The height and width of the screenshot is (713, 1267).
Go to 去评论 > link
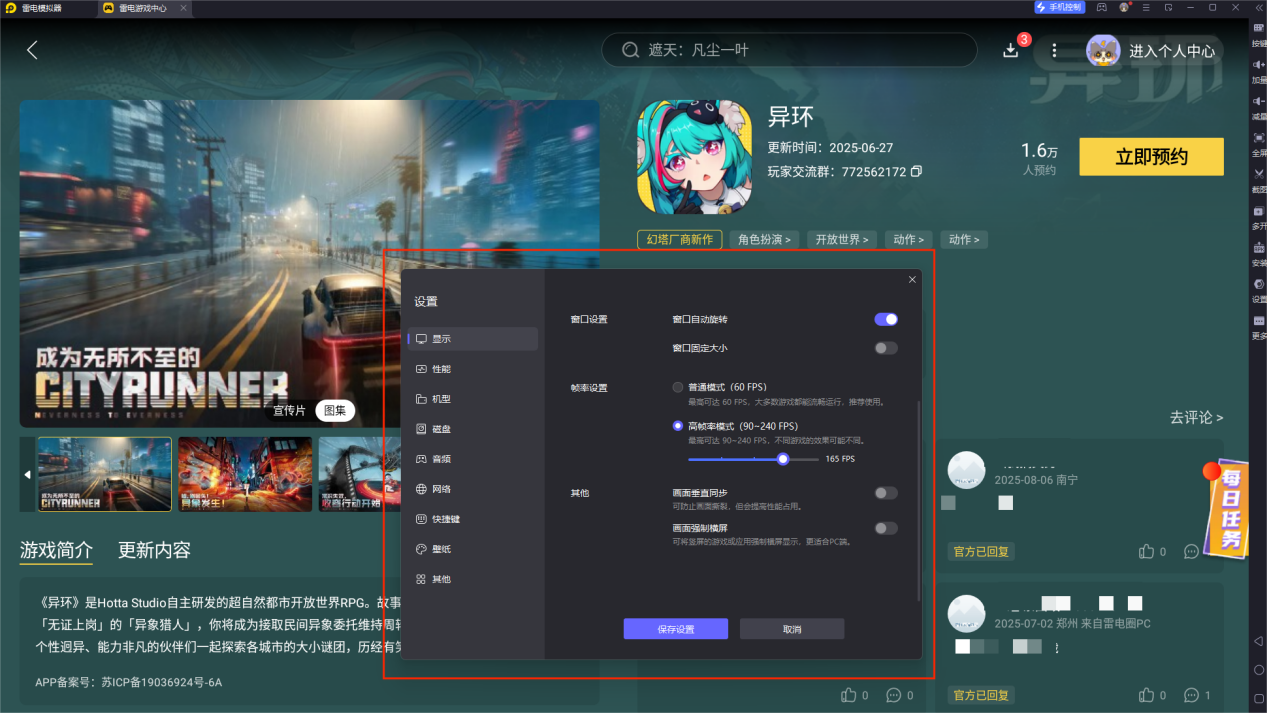1196,417
